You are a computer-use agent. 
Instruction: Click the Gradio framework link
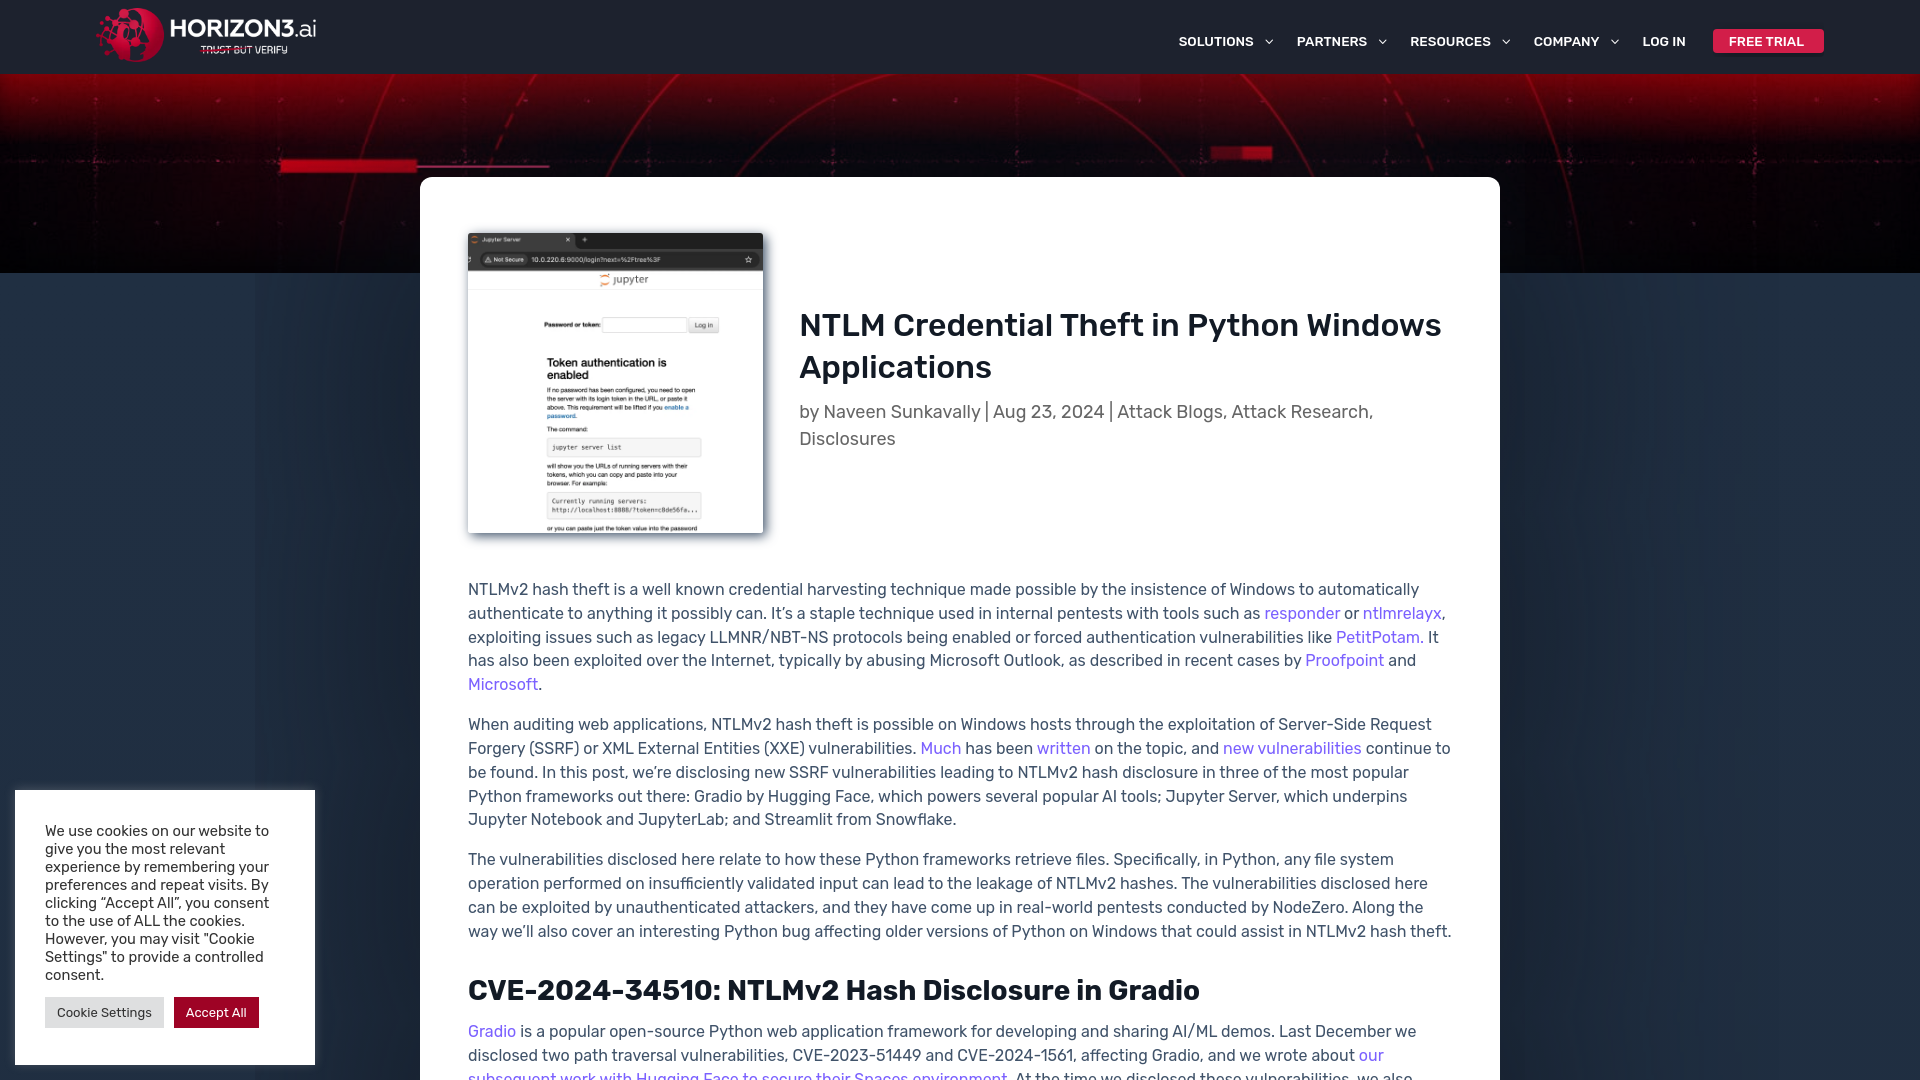[x=491, y=1031]
